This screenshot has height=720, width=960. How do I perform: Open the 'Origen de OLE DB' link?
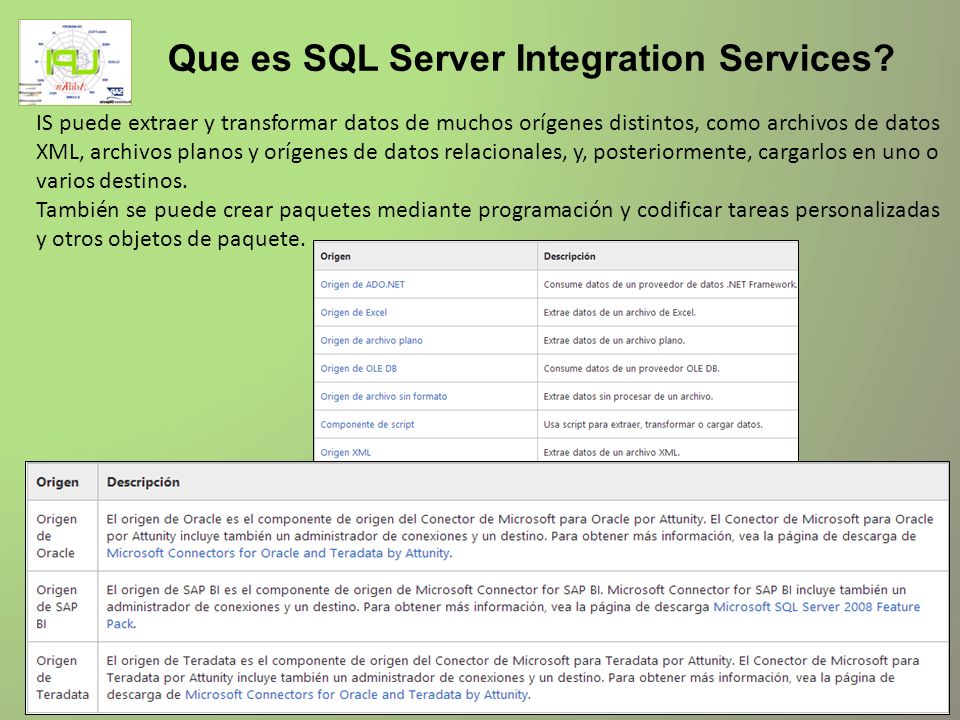tap(359, 369)
